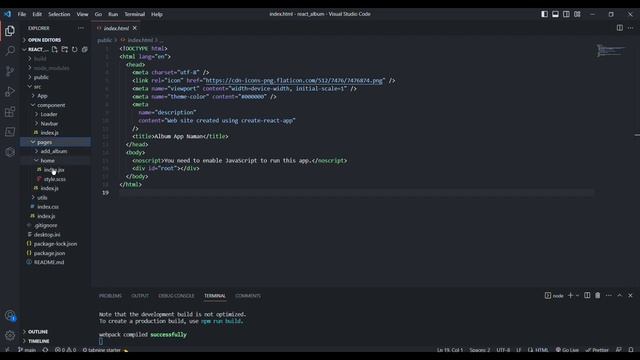Open the Accounts menu in activity bar
Viewport: 640px width, 360px height.
[x=10, y=316]
